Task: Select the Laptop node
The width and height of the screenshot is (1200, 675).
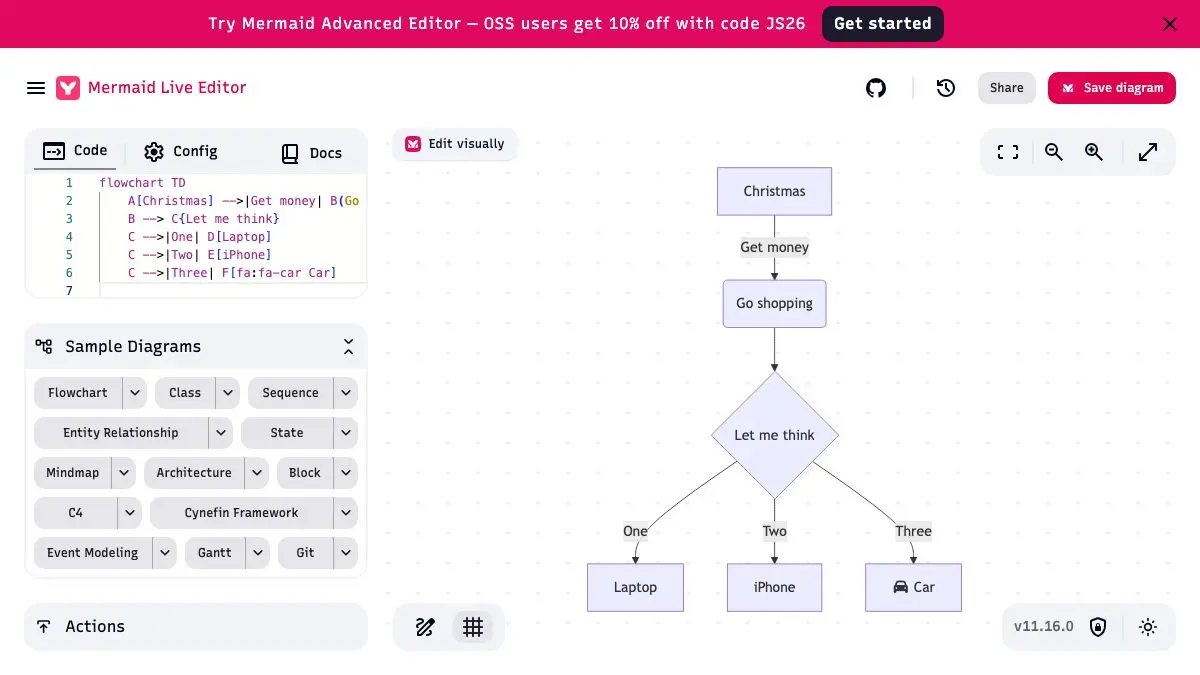Action: point(636,587)
